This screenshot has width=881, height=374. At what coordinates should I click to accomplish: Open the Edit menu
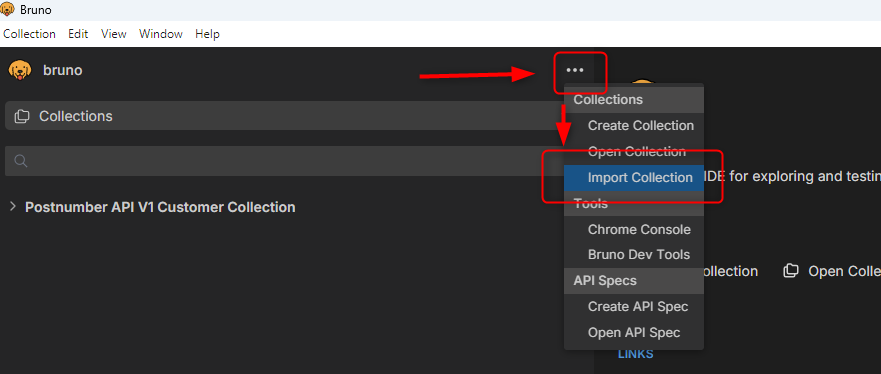coord(78,34)
